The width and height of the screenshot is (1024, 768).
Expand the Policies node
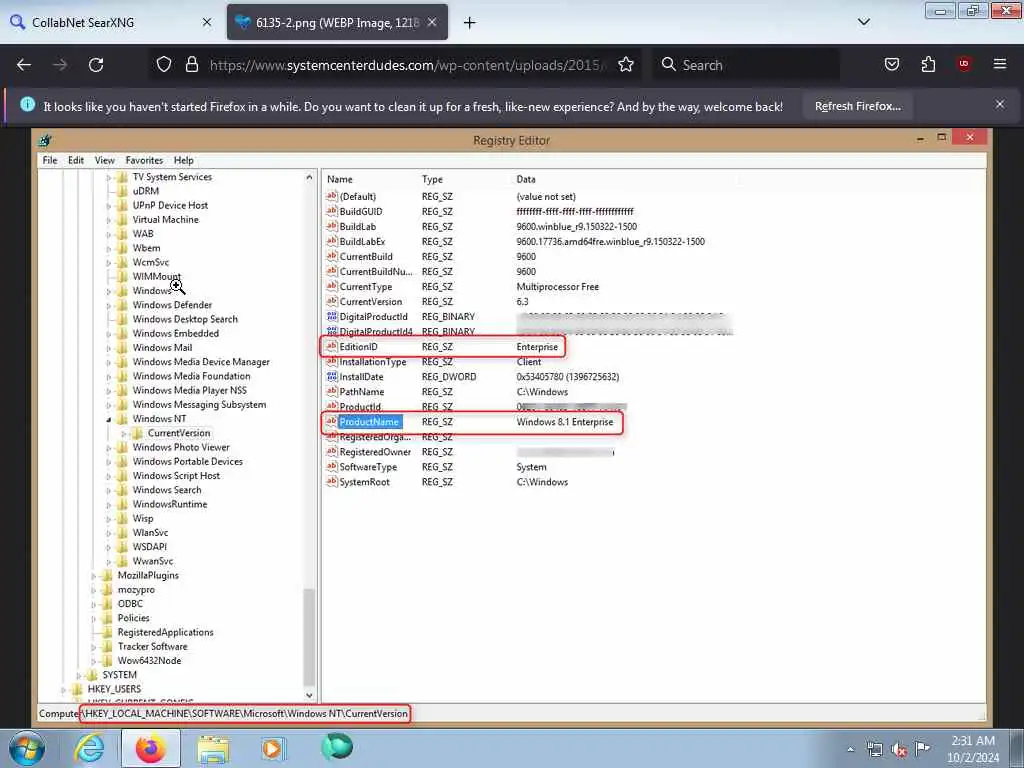[93, 618]
